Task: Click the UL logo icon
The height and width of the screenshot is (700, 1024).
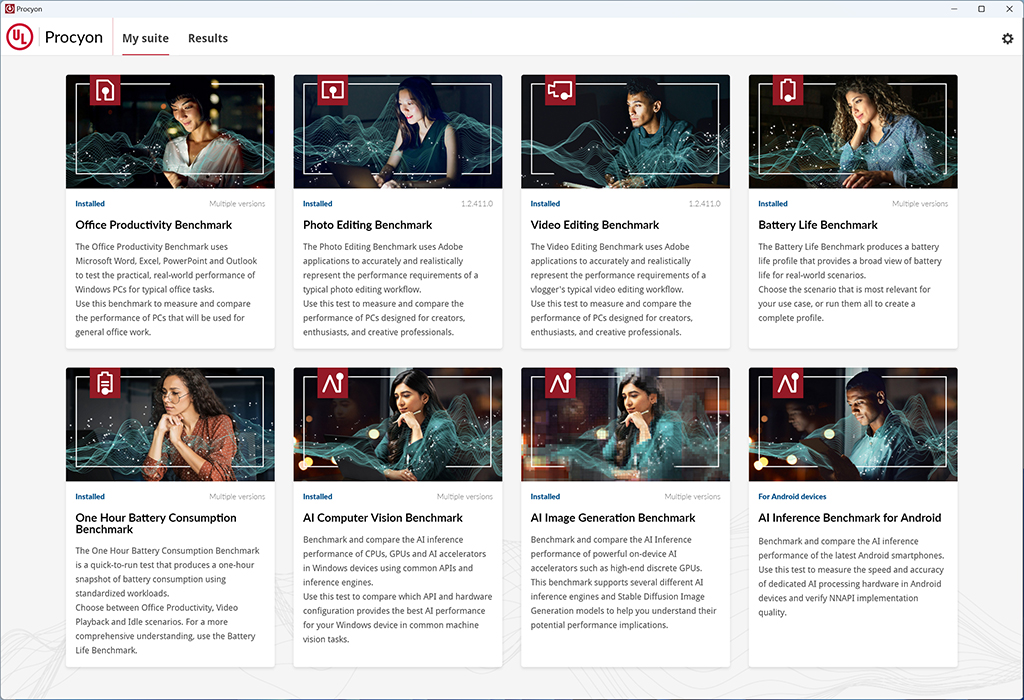Action: (x=20, y=37)
